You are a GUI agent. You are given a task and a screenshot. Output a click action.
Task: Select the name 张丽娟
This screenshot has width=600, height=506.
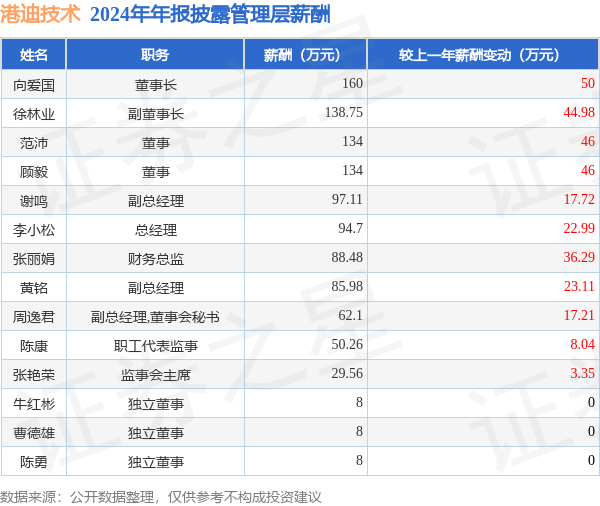[34, 259]
